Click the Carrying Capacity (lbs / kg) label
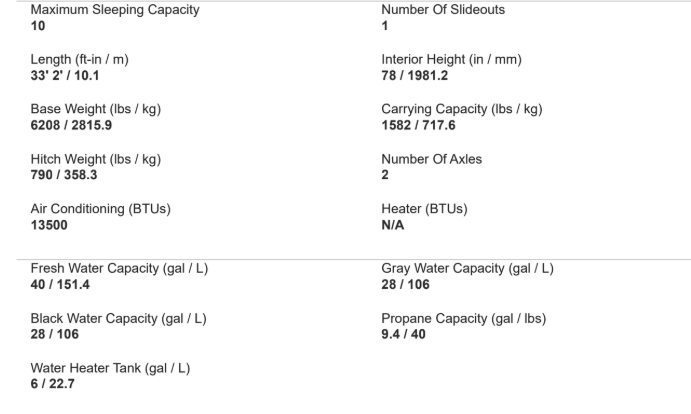 [461, 109]
